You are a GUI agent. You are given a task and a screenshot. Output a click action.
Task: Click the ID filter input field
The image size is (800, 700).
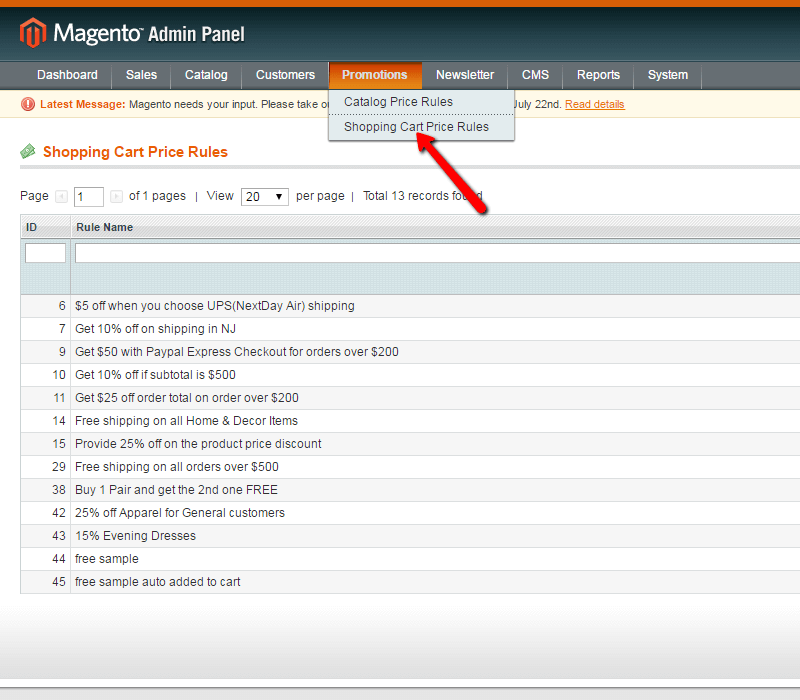45,254
